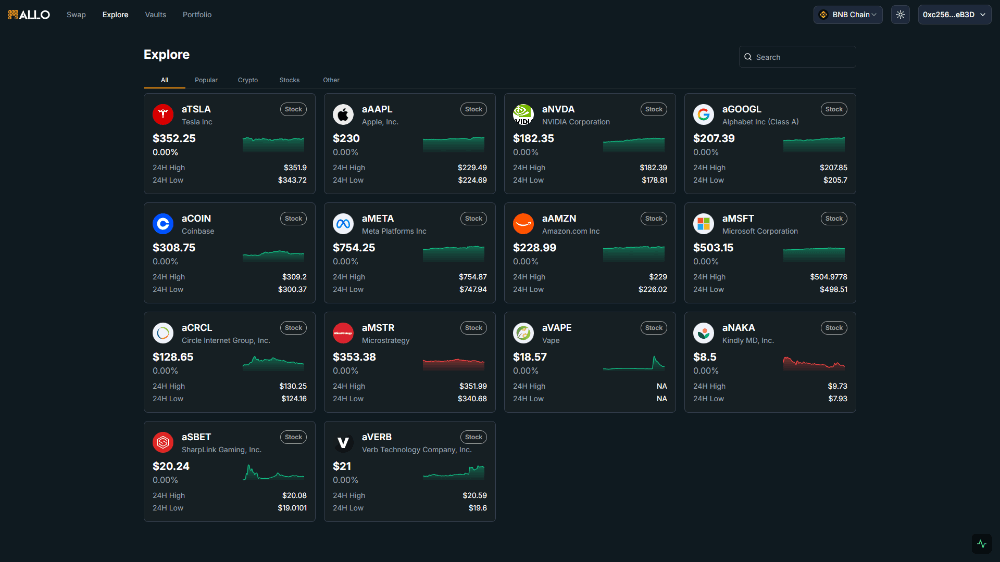The width and height of the screenshot is (1000, 562).
Task: Open the Vaults page from navigation
Action: click(x=156, y=15)
